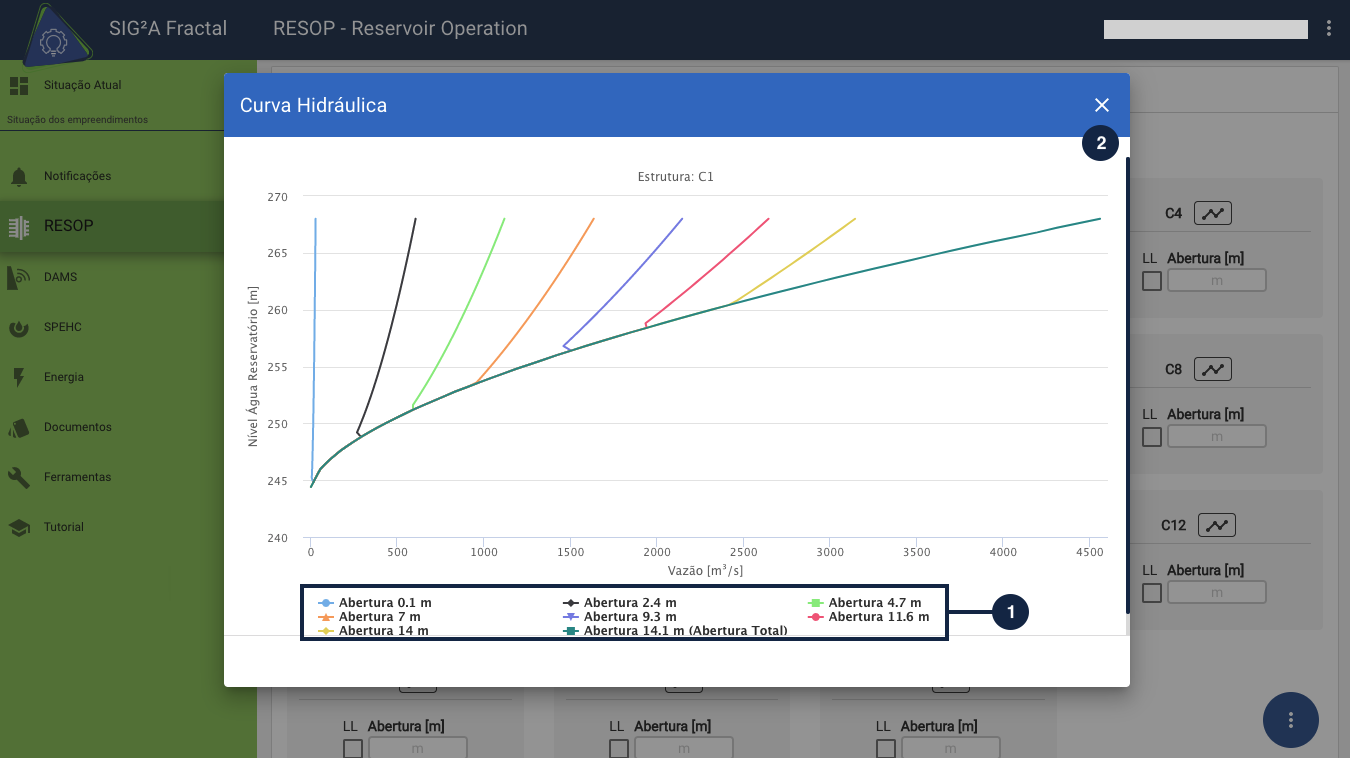
Task: Select Situação Atual in the sidebar
Action: point(82,85)
